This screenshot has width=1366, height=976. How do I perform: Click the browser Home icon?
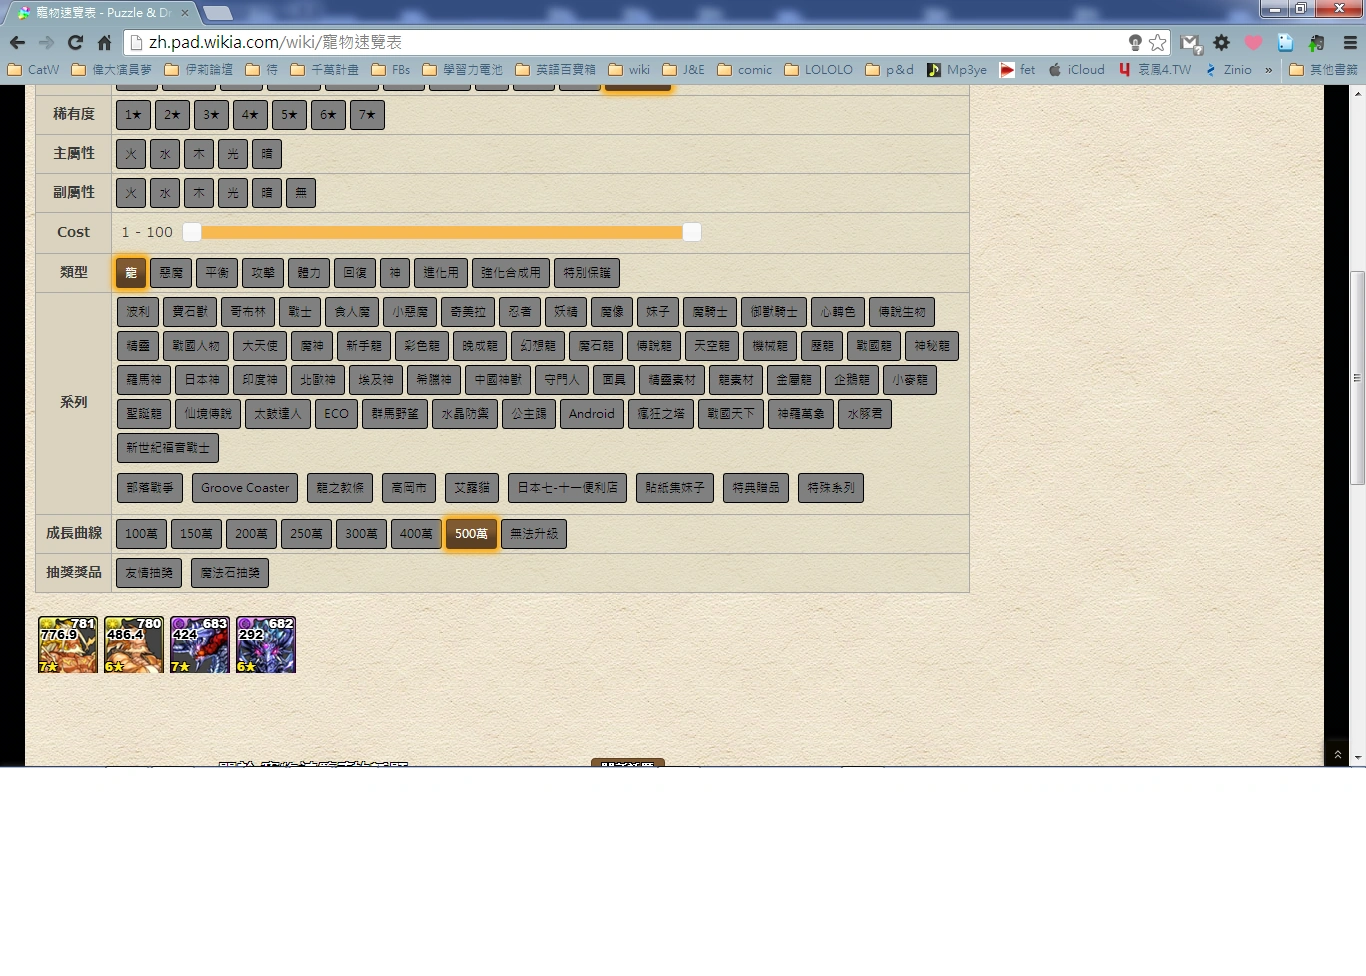[104, 42]
